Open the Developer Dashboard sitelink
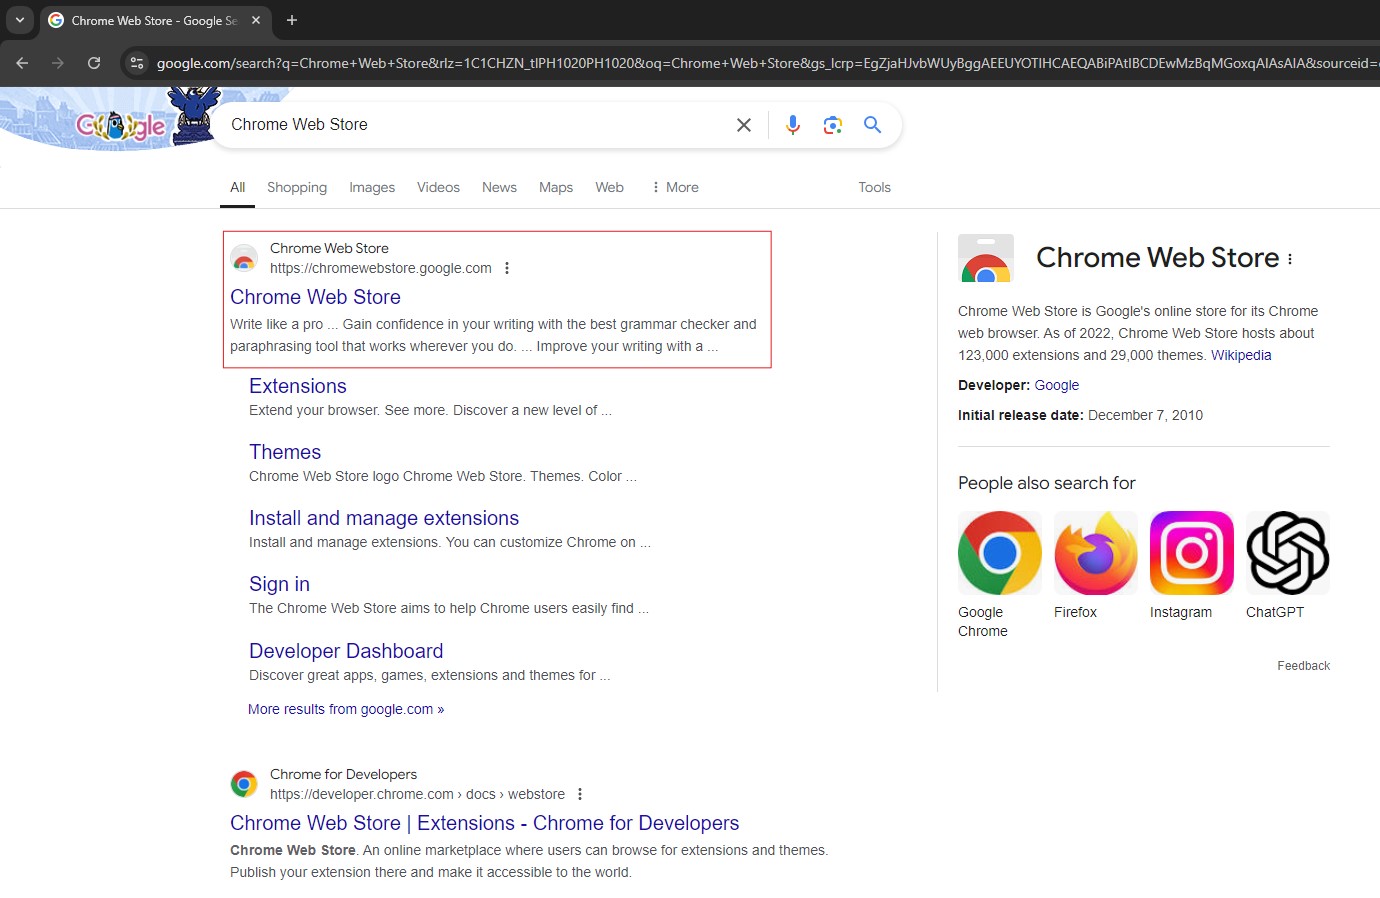Screen dimensions: 1380x898 (x=346, y=651)
